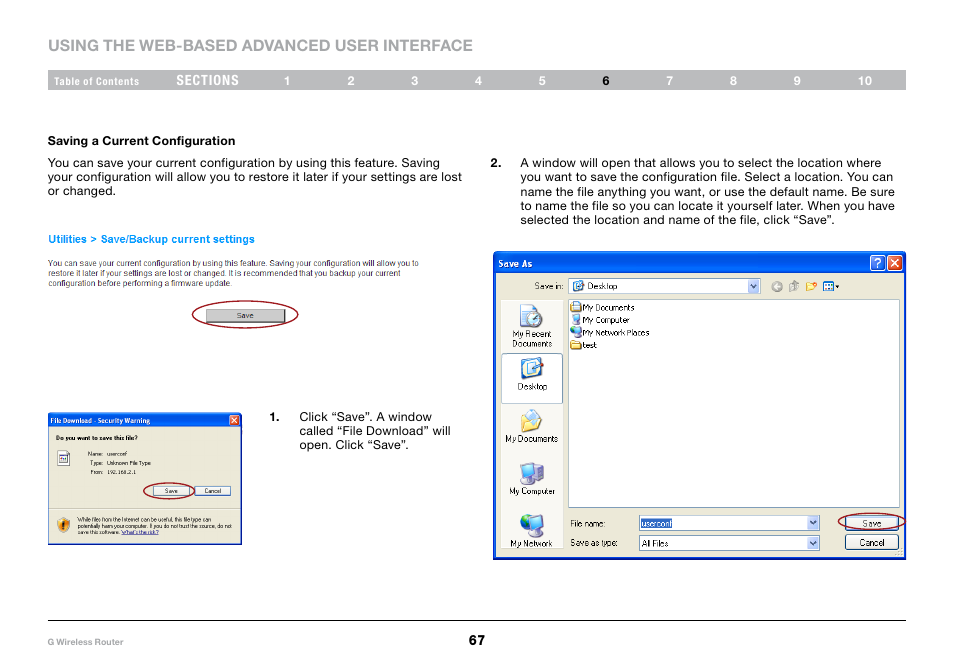Jump to section 7
This screenshot has width=954, height=668.
point(669,81)
